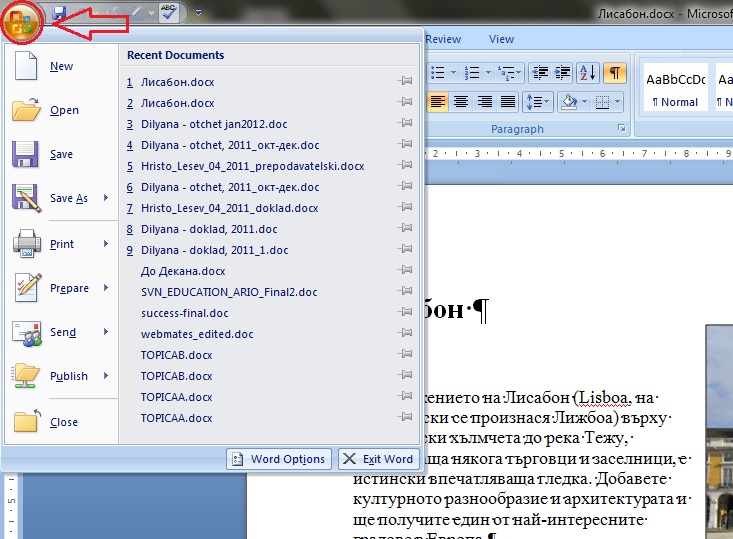This screenshot has width=733, height=539.
Task: Click the round Office button
Action: click(22, 22)
